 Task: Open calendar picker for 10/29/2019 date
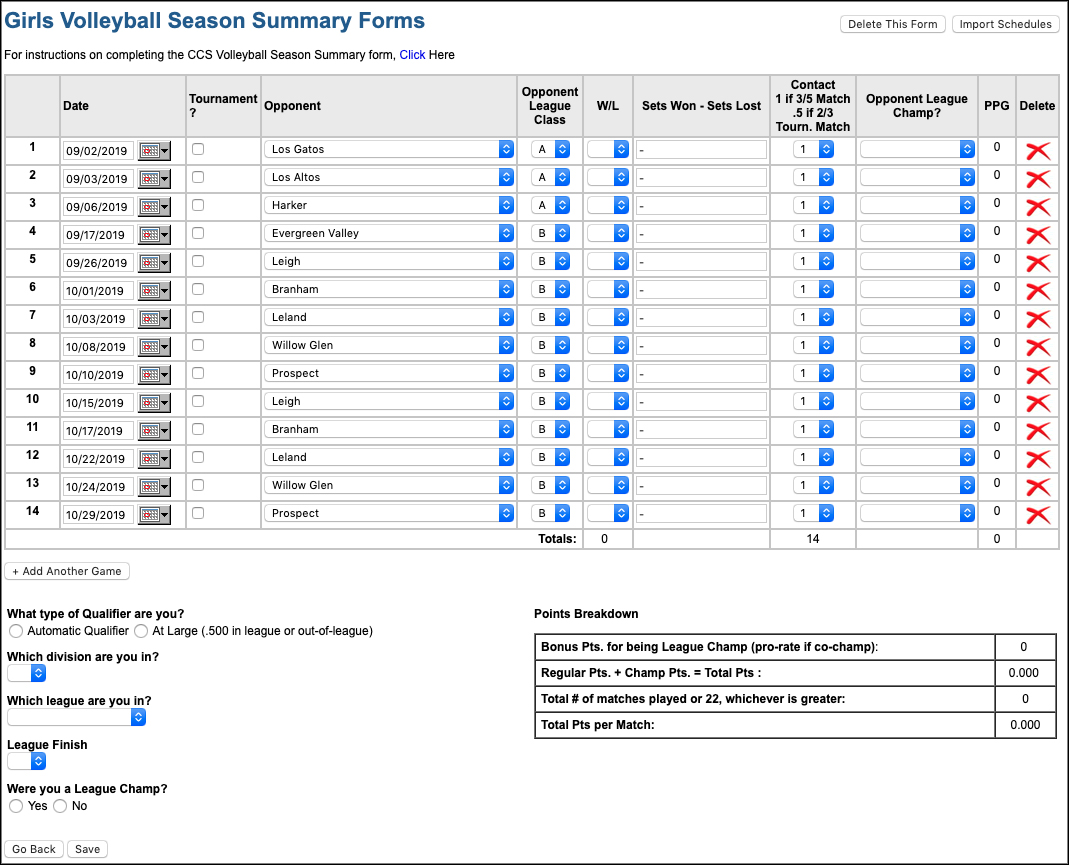click(154, 514)
